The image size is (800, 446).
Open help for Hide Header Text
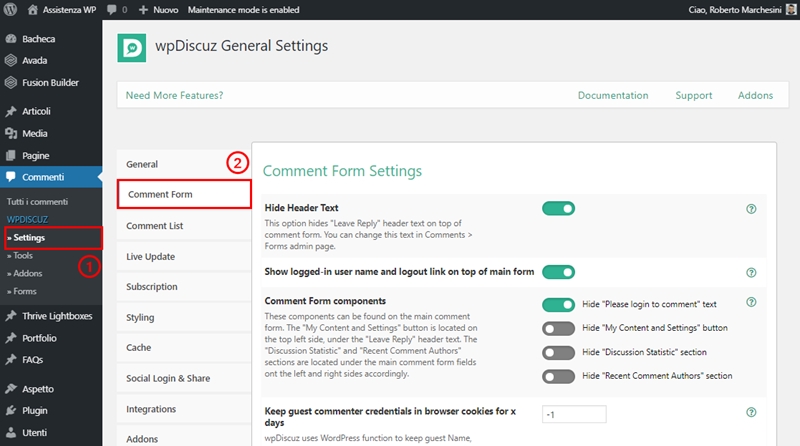751,209
